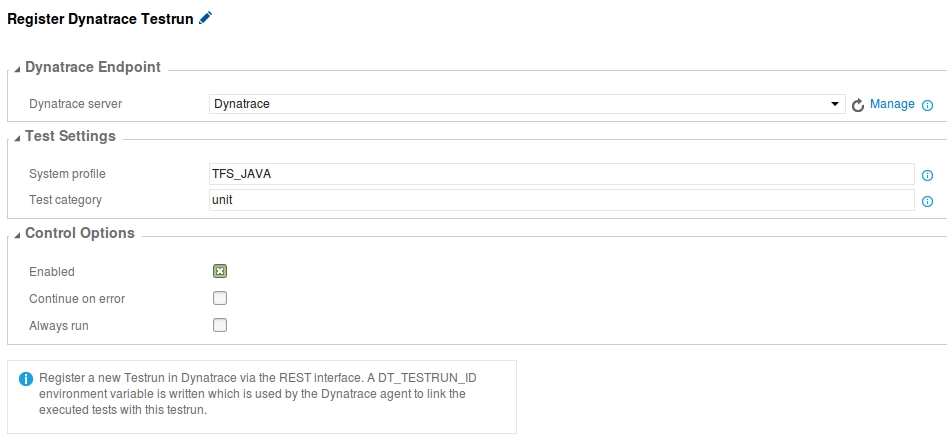The image size is (947, 438).
Task: Click the Control Options header text
Action: click(80, 233)
